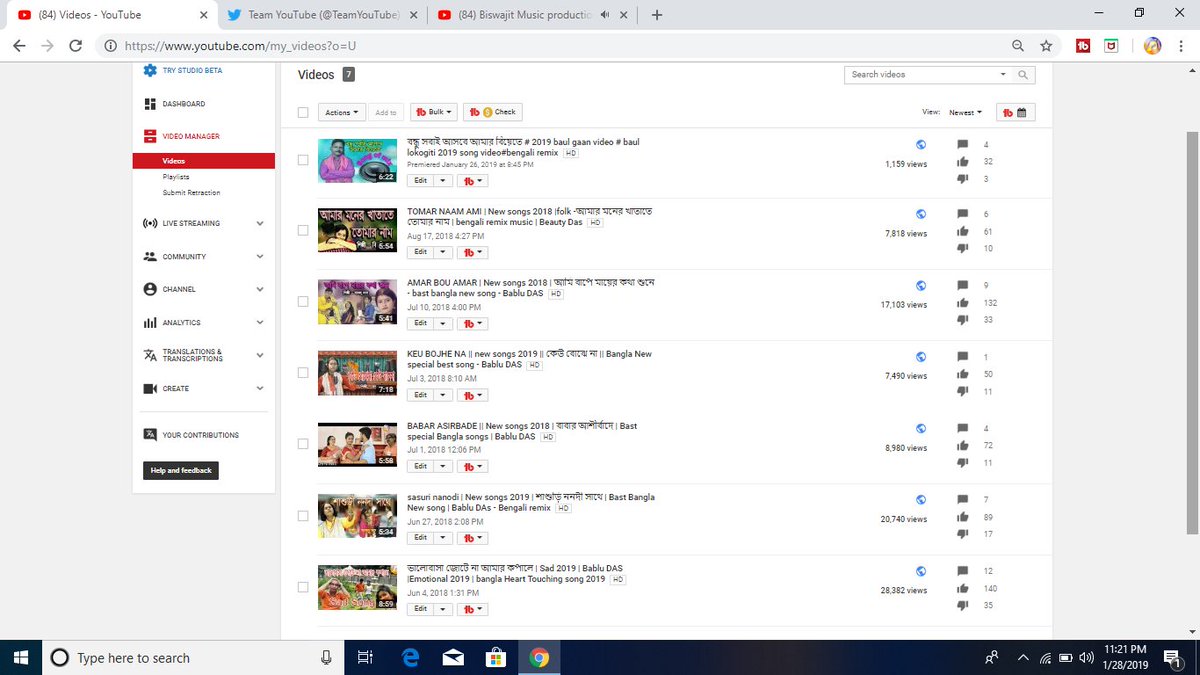Expand the Community section
The image size is (1200, 675).
(x=259, y=256)
